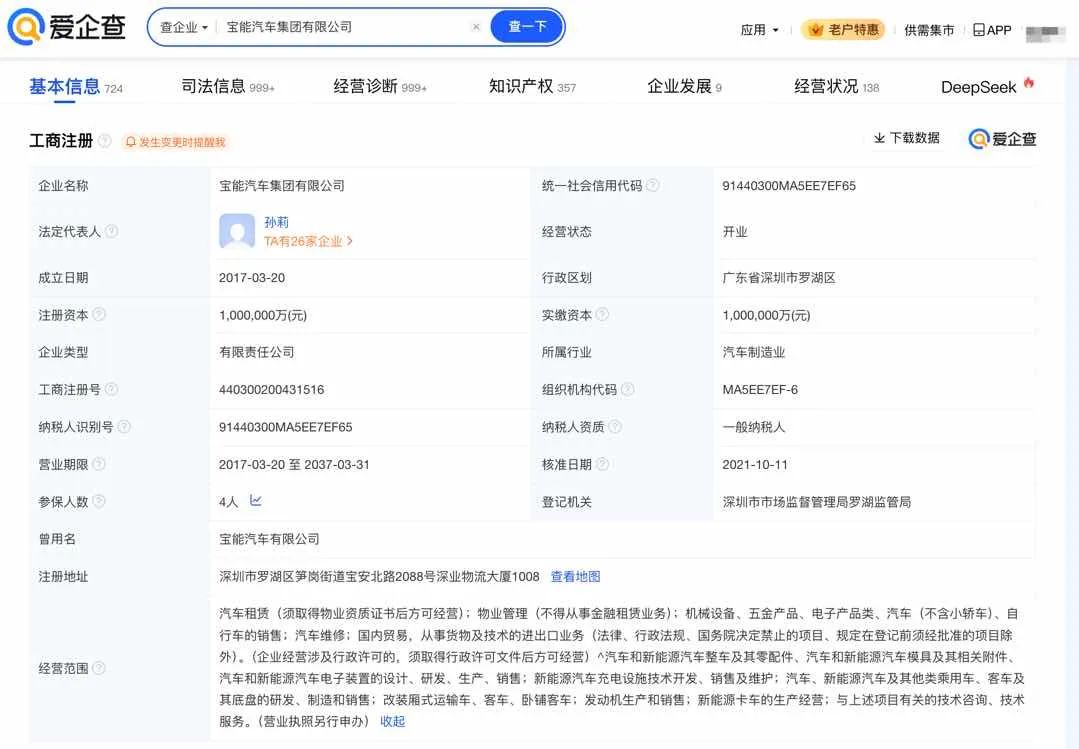This screenshot has width=1079, height=749.
Task: Click the help icon next to 组织机构代码
Action: click(x=628, y=389)
